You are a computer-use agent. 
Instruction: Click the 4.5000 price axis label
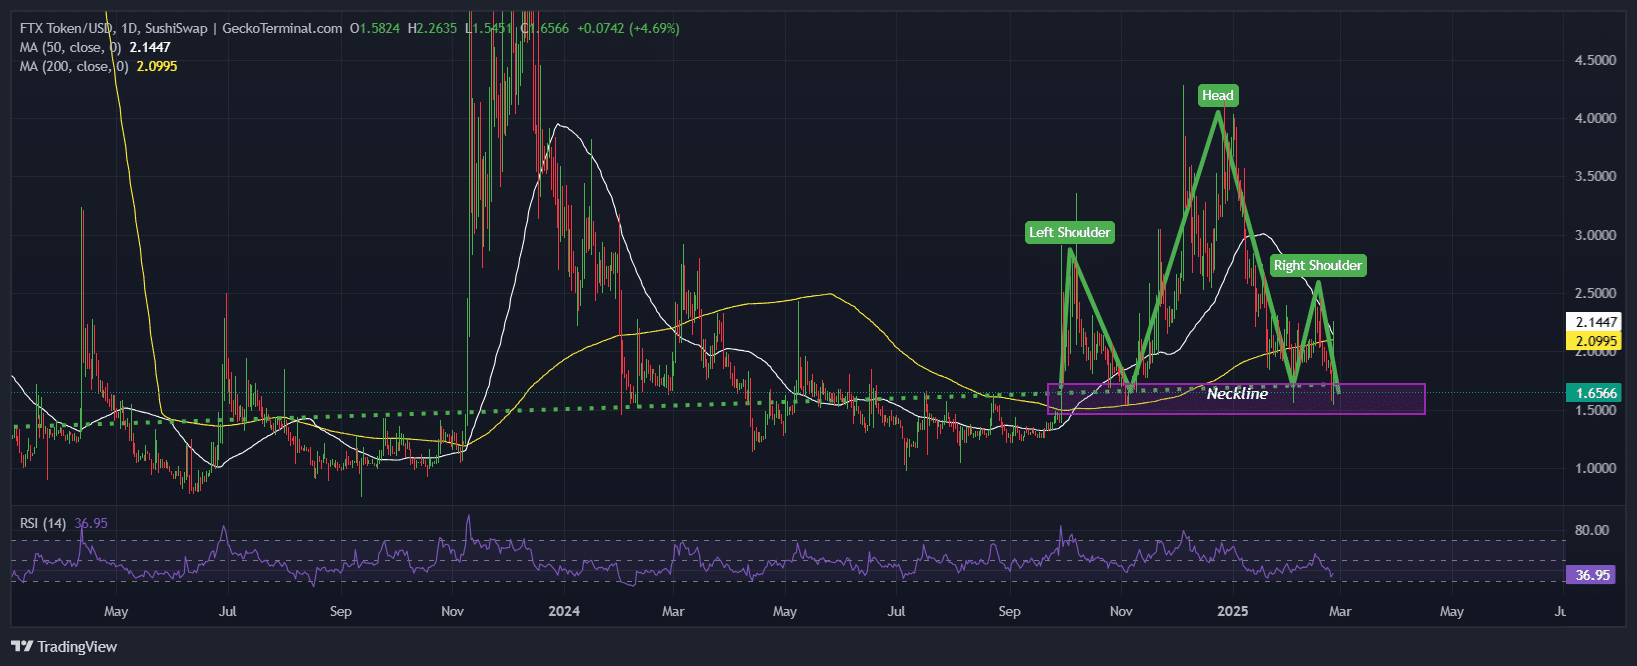point(1596,60)
